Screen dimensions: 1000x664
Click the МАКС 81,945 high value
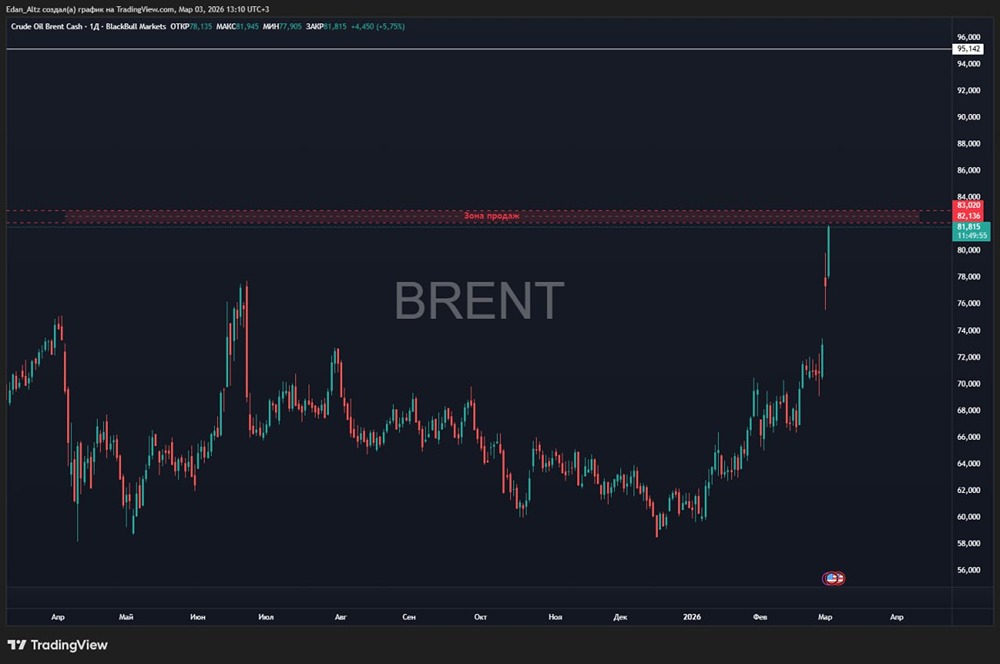[x=237, y=27]
